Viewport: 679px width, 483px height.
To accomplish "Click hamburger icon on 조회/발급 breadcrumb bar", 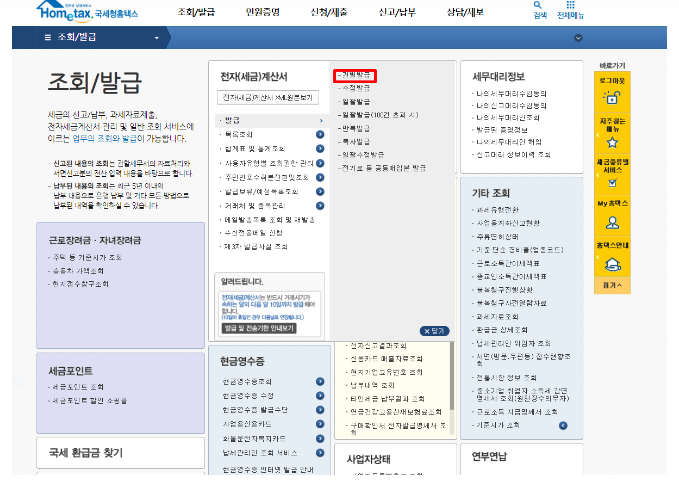I will (x=48, y=38).
